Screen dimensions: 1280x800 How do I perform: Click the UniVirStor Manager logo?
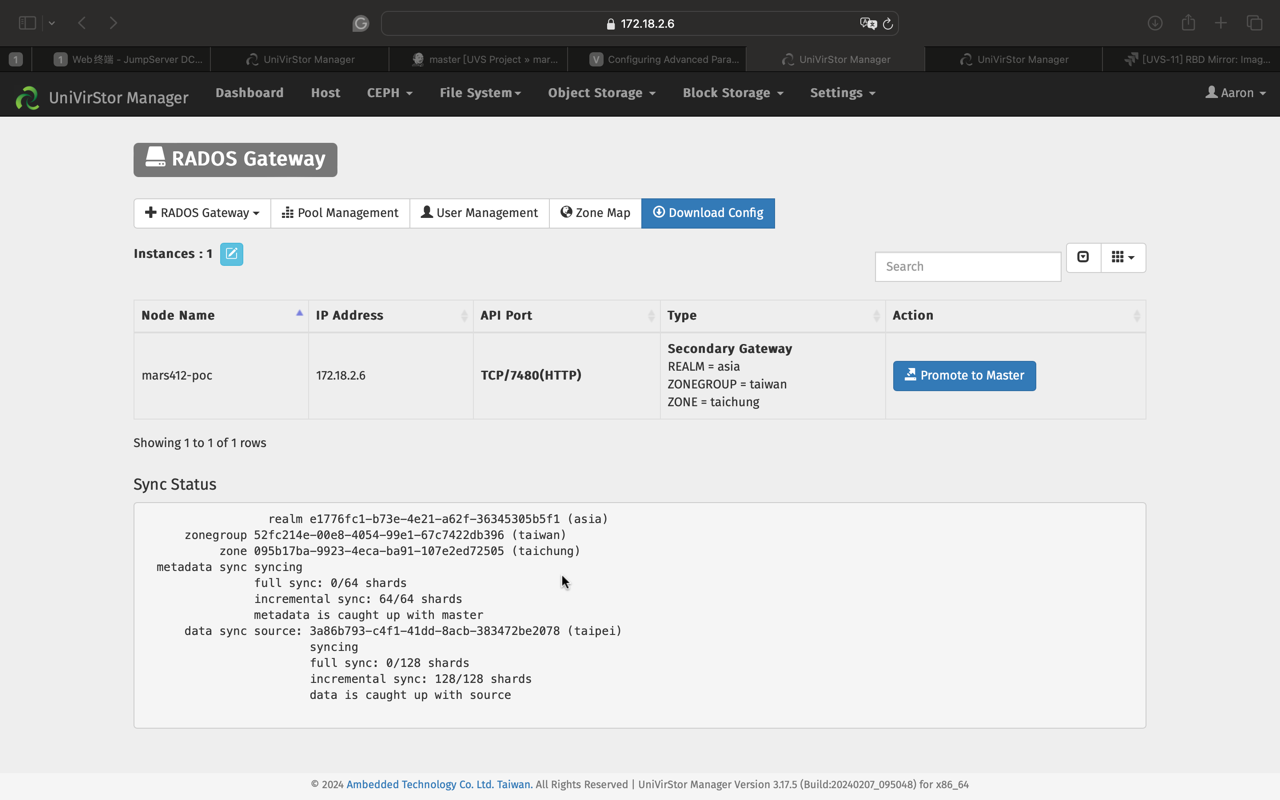[28, 96]
